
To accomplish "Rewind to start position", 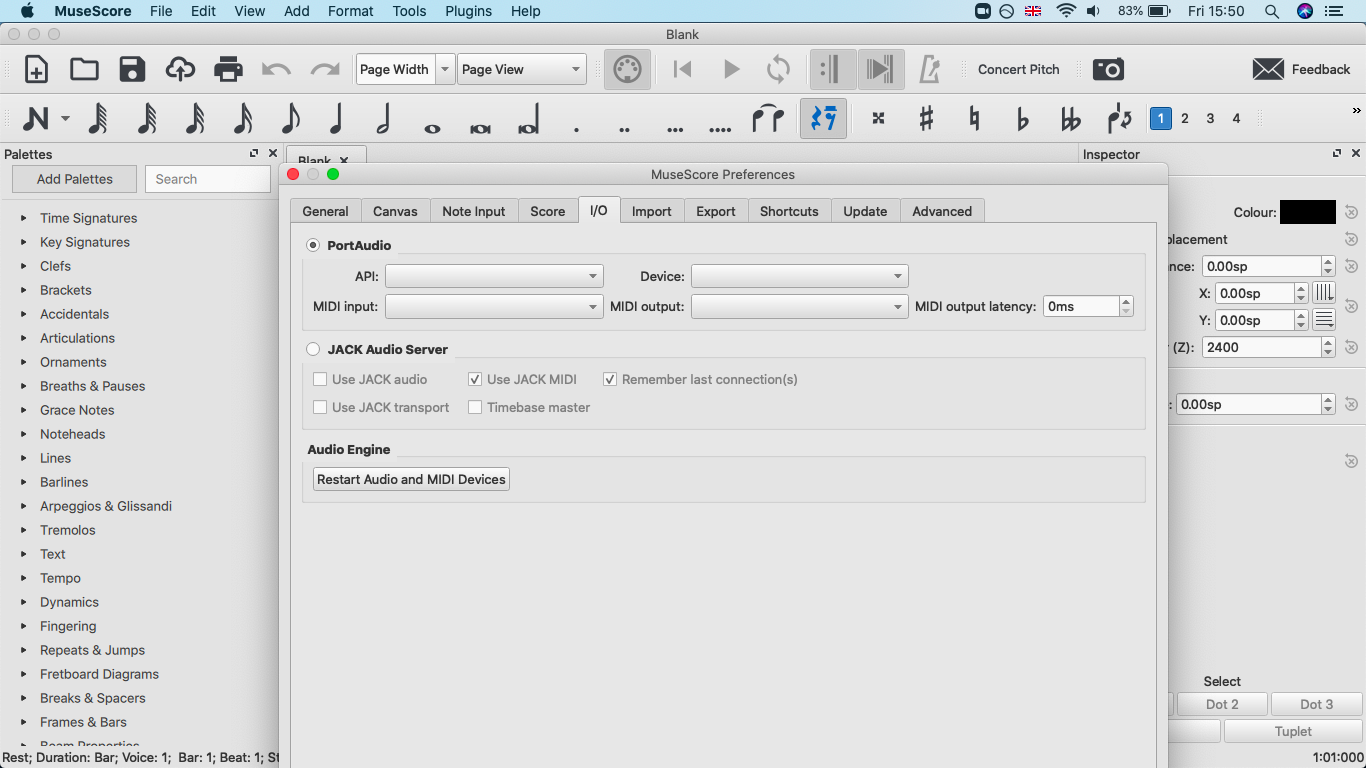I will [683, 69].
